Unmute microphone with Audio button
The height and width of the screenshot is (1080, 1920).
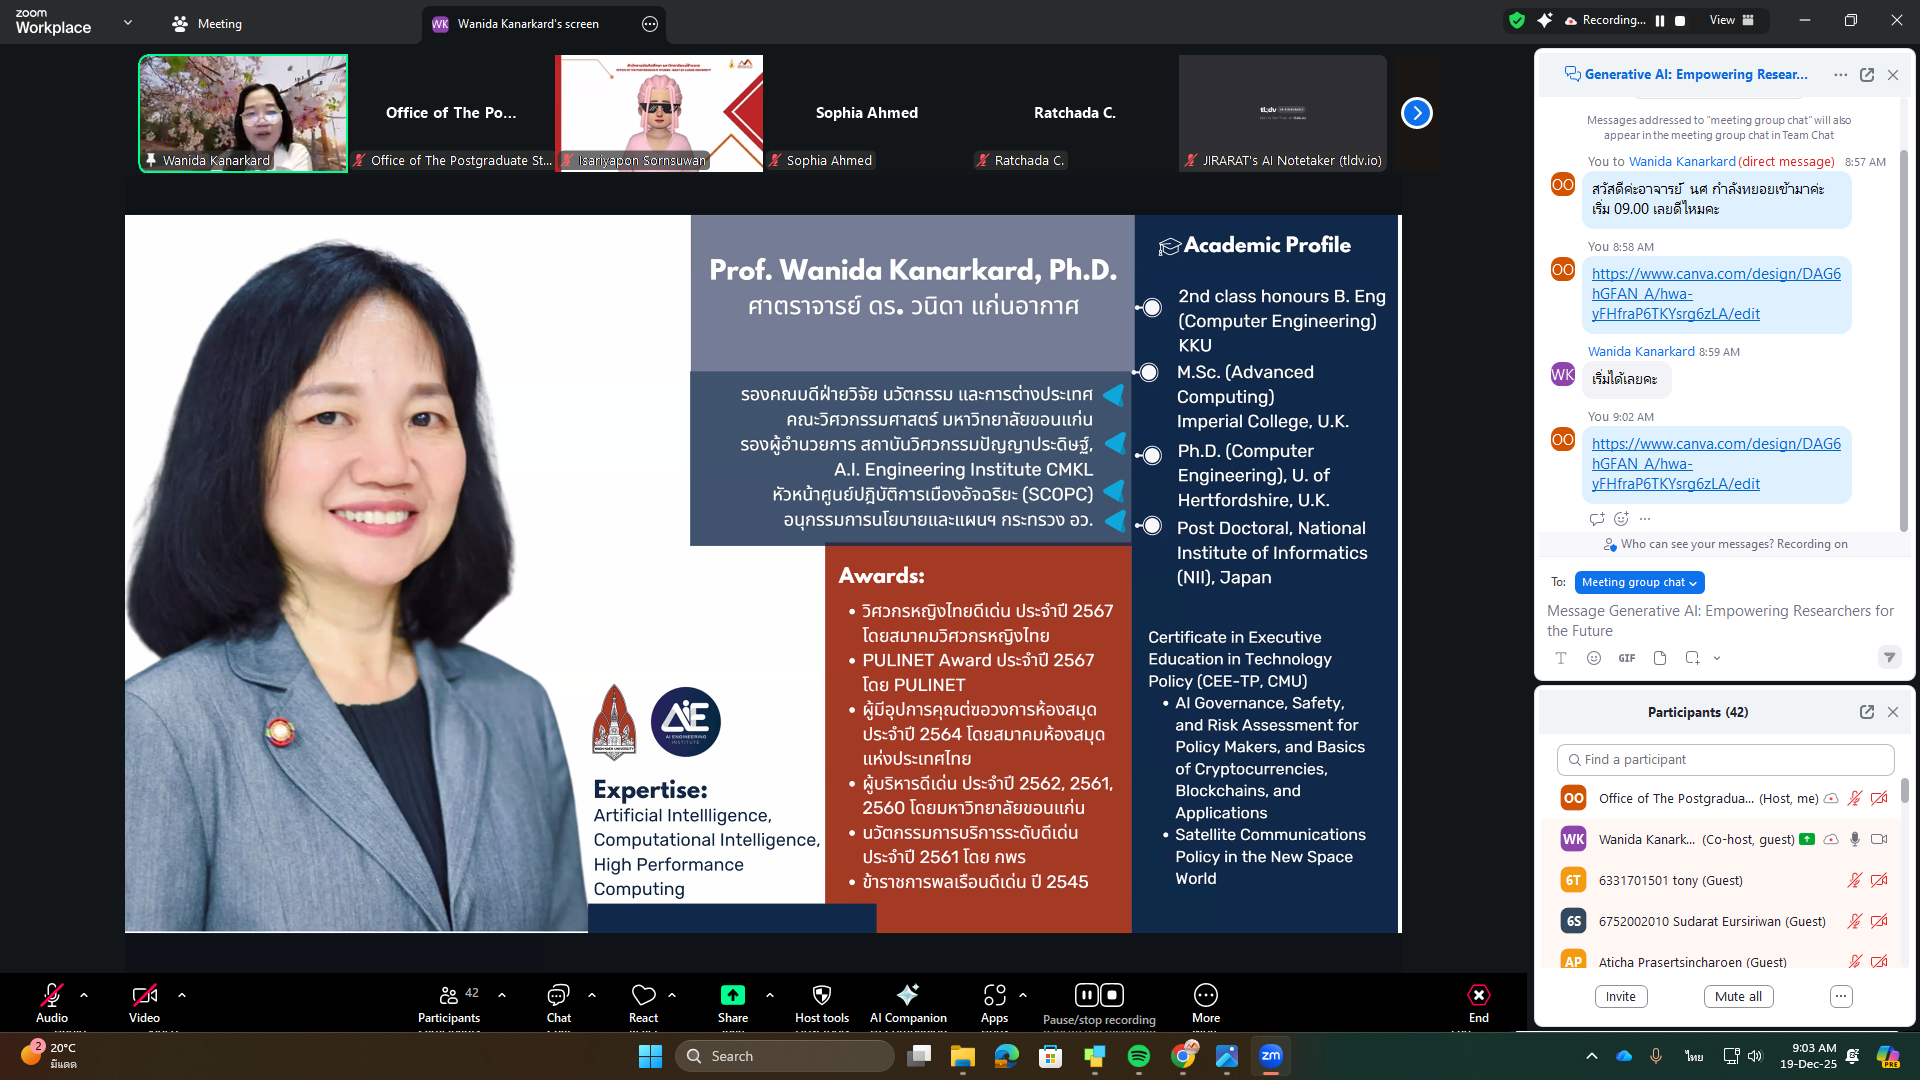52,996
